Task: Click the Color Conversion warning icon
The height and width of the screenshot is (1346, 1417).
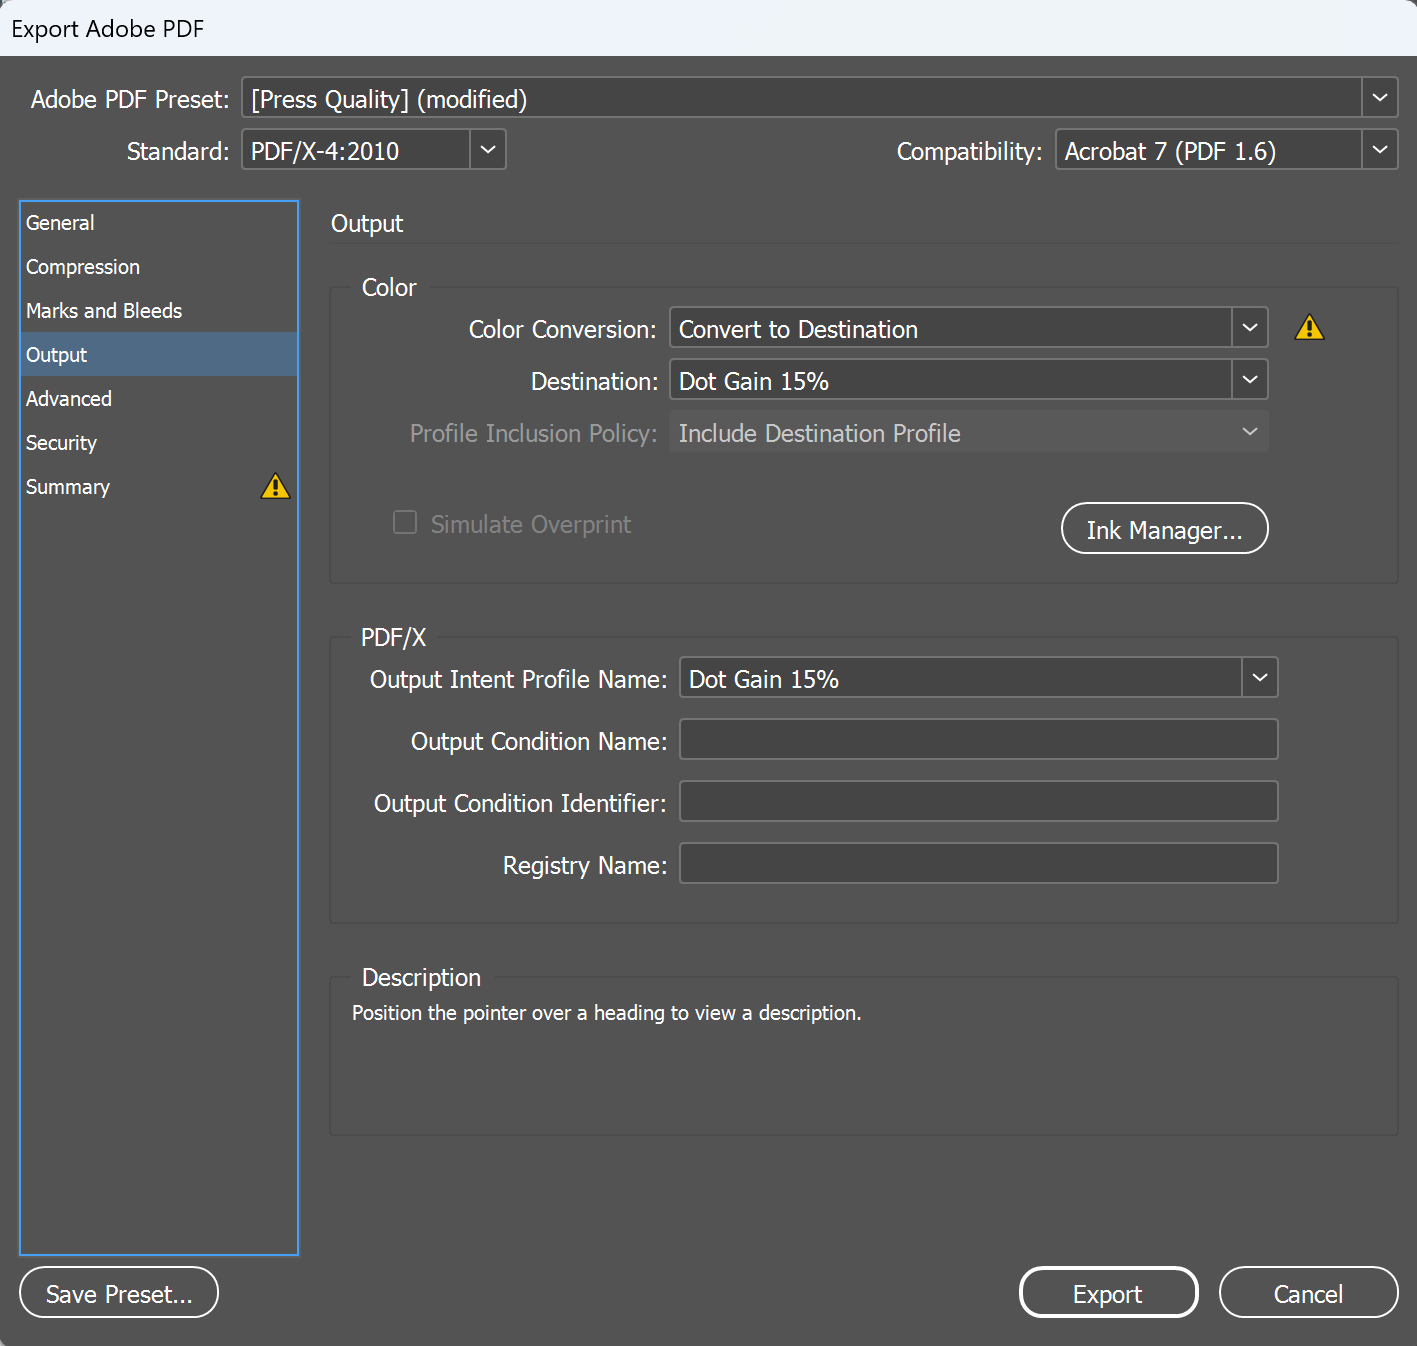Action: (x=1309, y=328)
